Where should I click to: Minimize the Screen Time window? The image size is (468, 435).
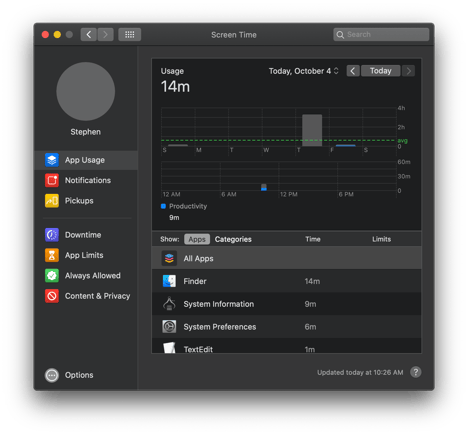(x=57, y=35)
